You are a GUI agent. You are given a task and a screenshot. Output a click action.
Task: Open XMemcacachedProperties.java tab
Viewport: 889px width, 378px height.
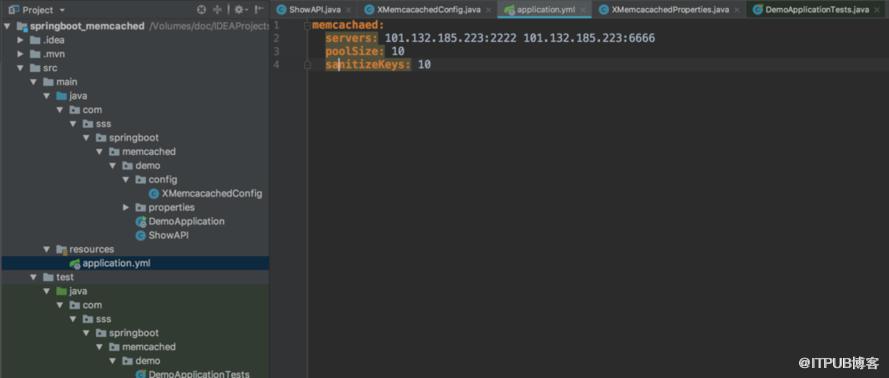coord(670,10)
